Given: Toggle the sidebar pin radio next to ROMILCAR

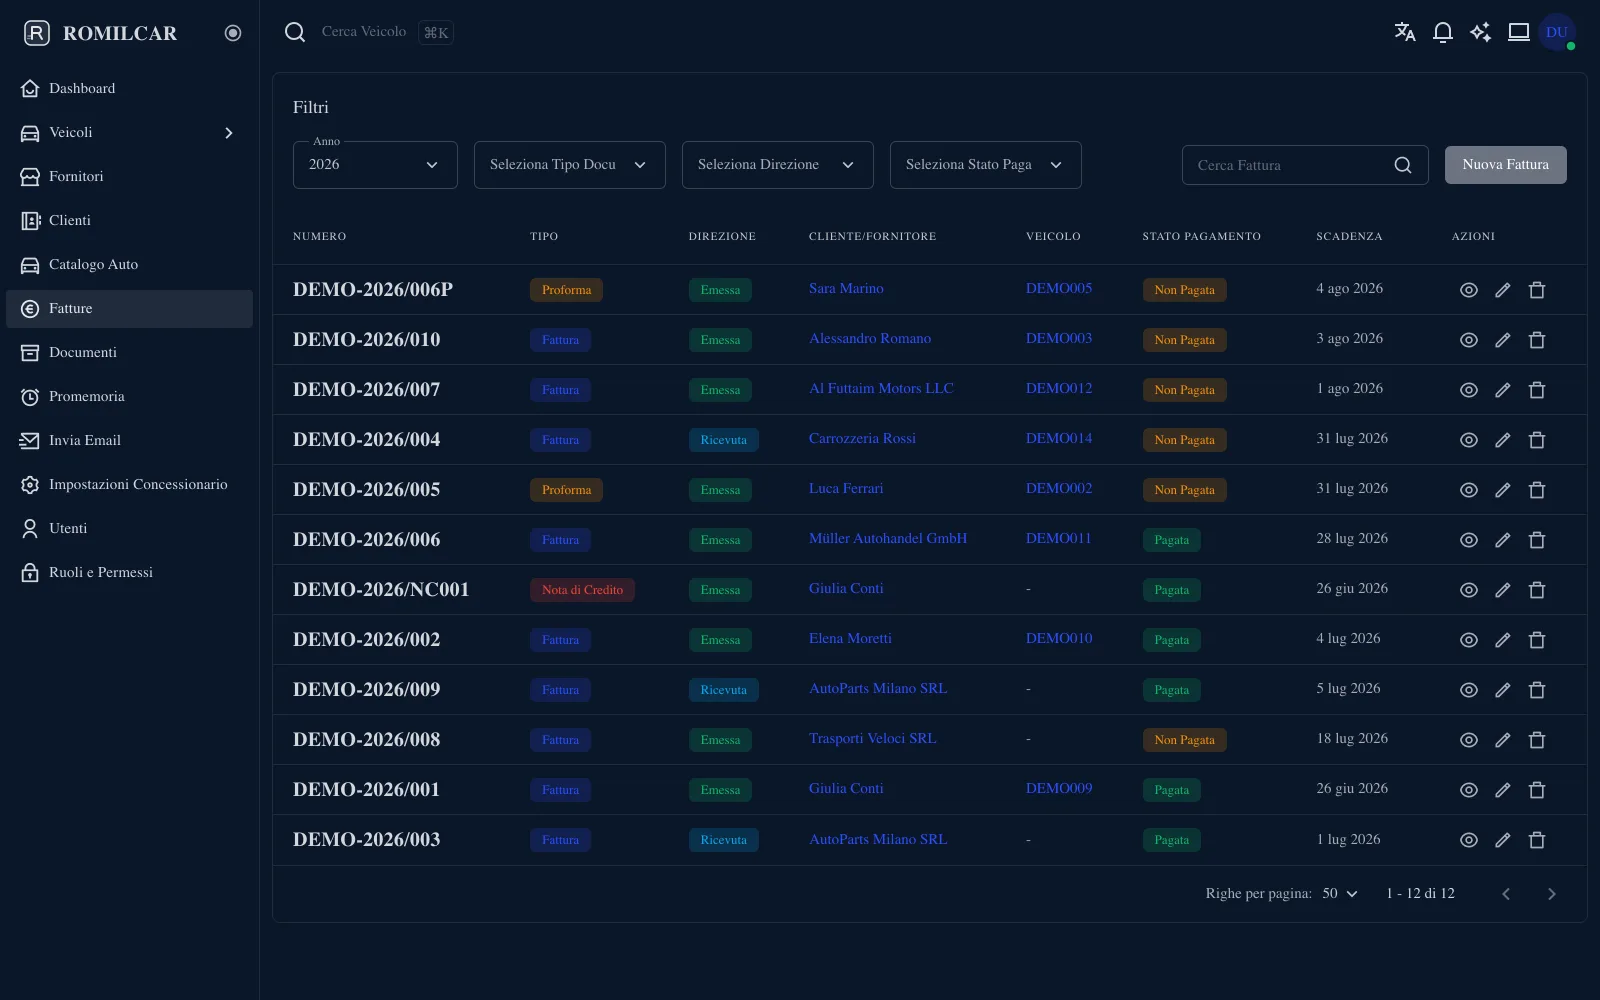Looking at the screenshot, I should coord(233,33).
